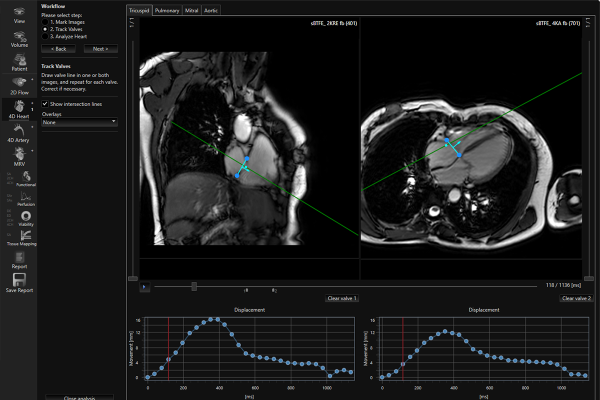
Task: Open the Viability analysis module
Action: [26, 218]
